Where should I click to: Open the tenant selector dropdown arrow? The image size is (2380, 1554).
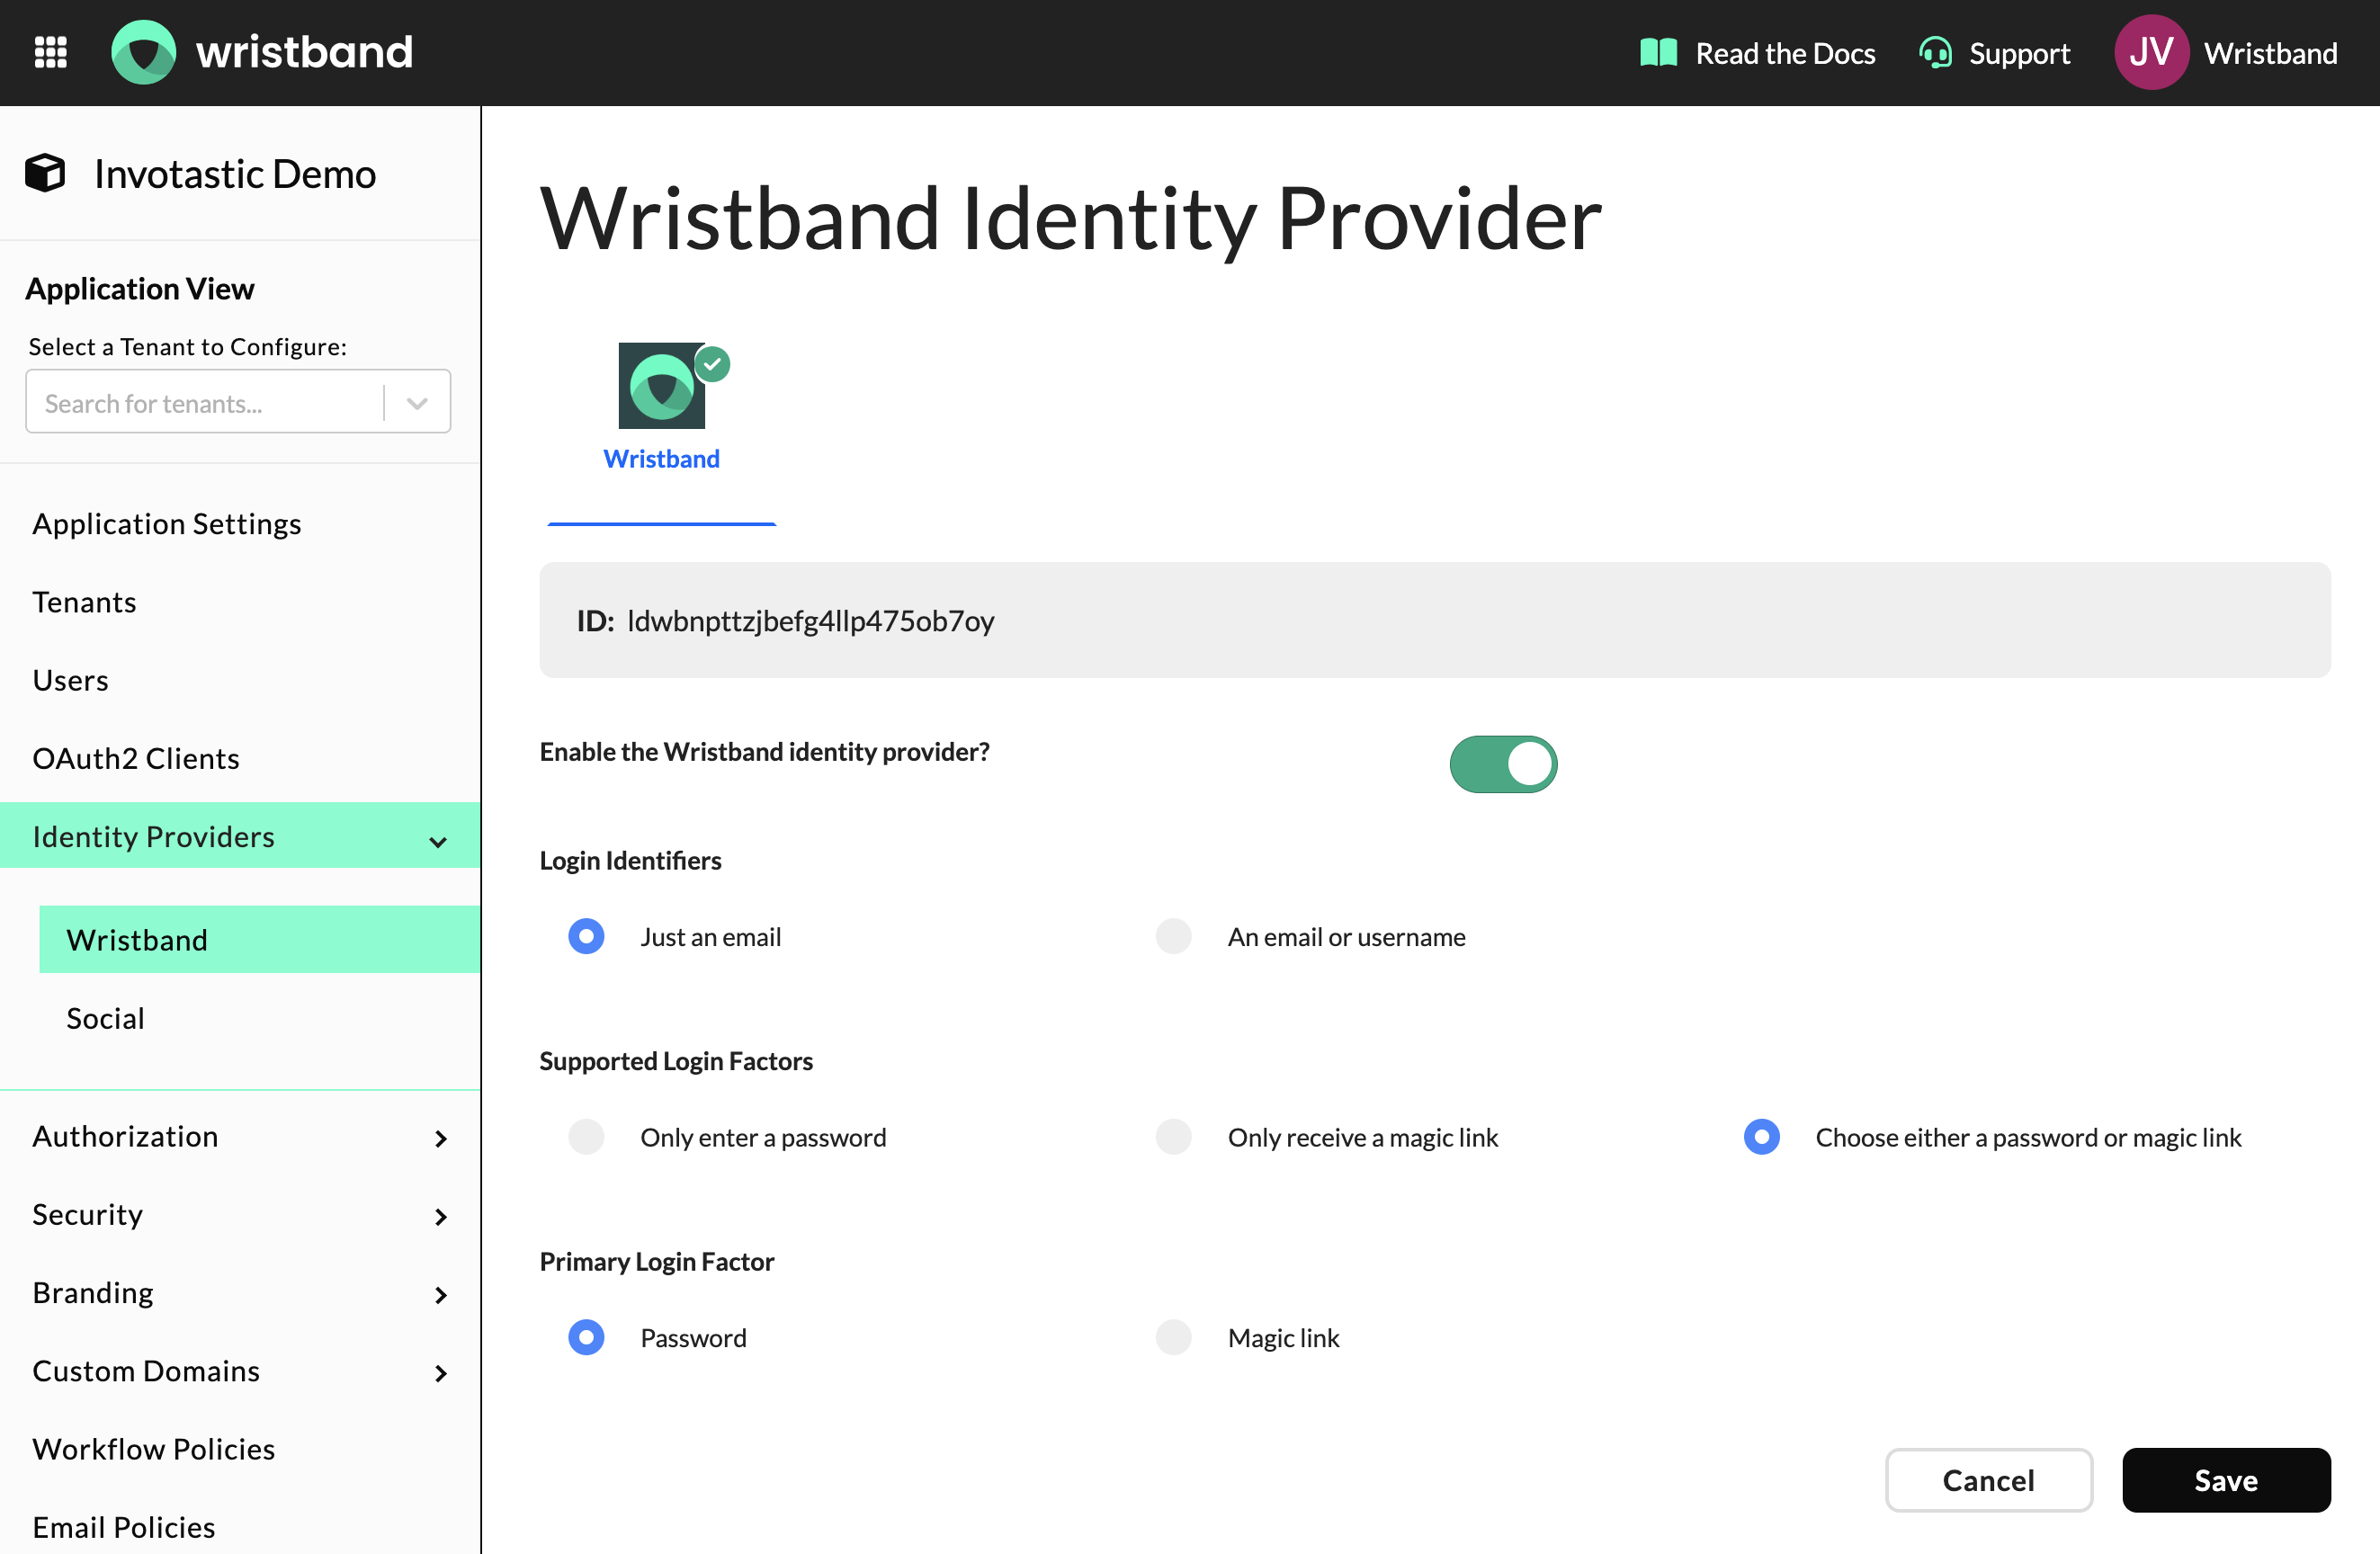(x=417, y=403)
